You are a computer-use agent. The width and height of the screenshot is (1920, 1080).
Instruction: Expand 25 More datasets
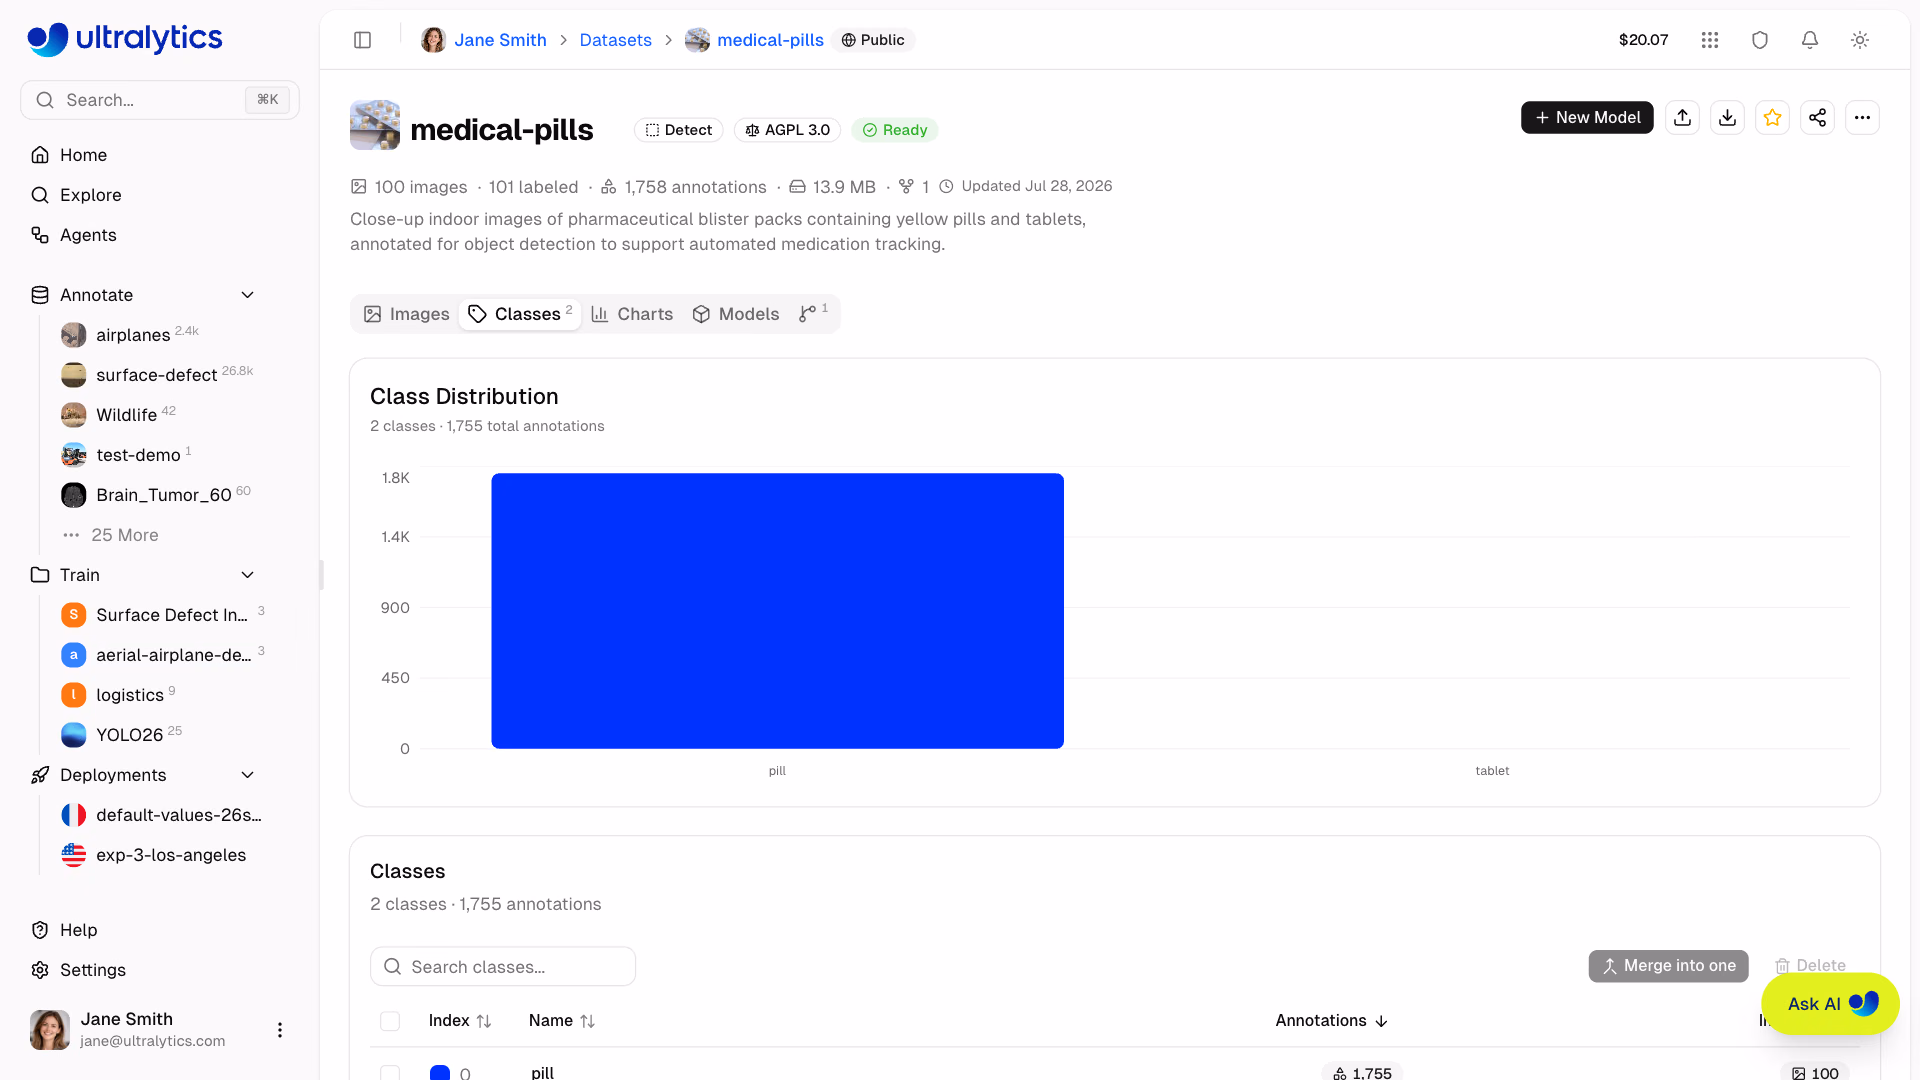point(124,535)
